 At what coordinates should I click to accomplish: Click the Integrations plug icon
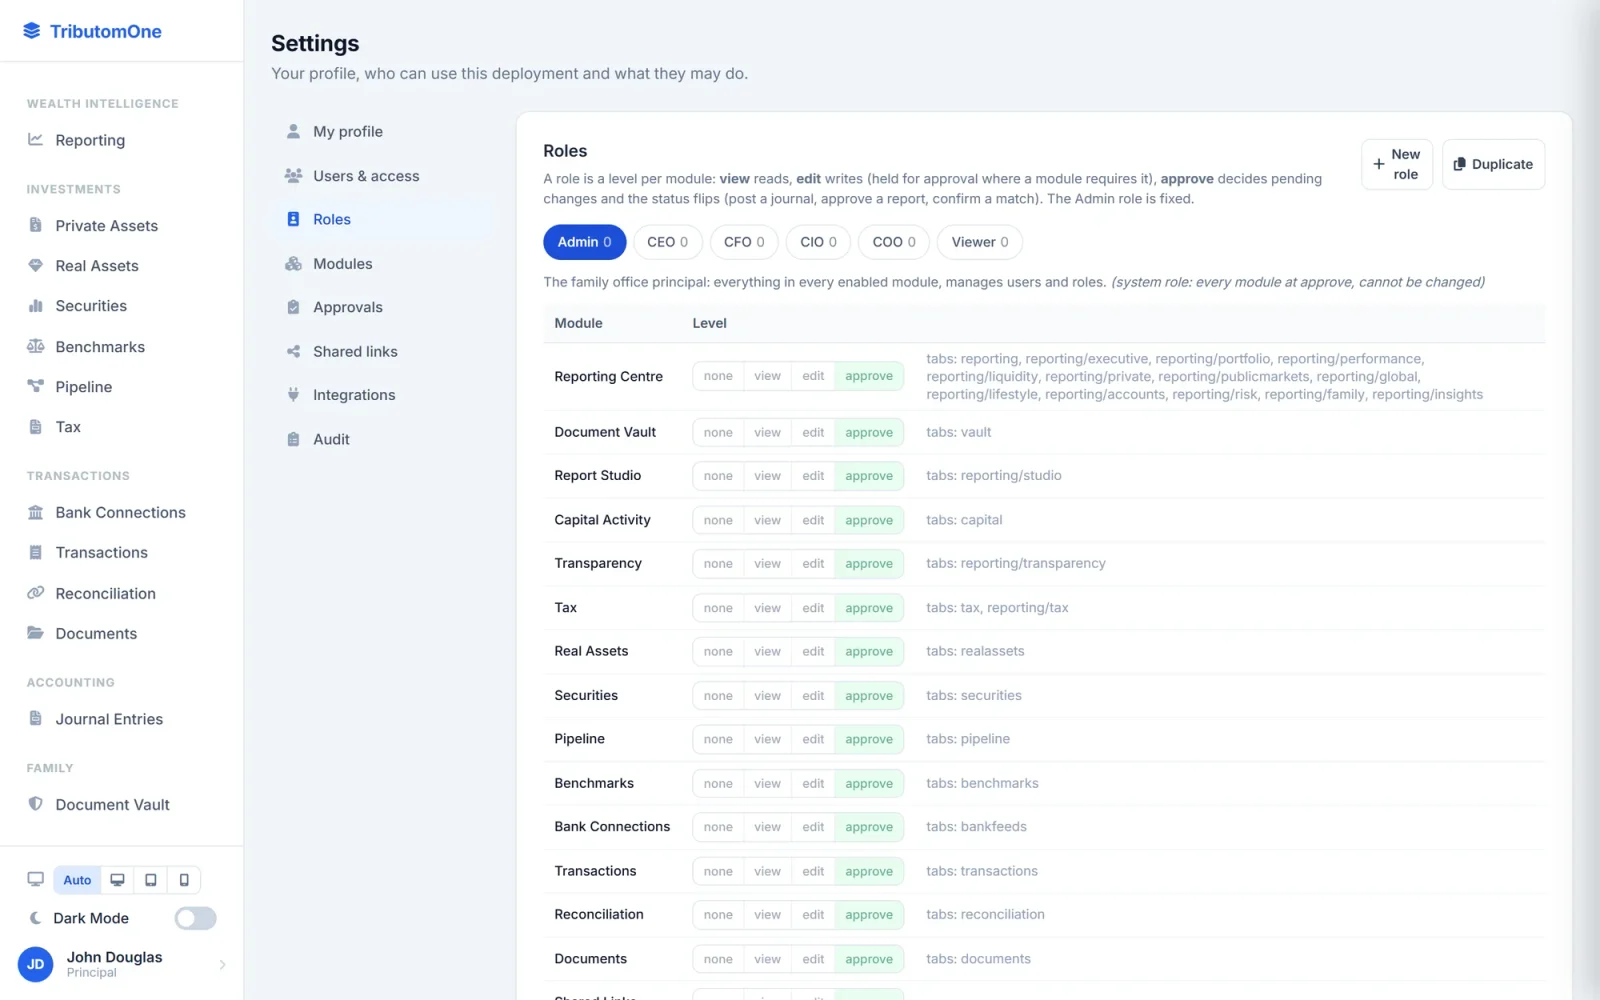point(293,394)
